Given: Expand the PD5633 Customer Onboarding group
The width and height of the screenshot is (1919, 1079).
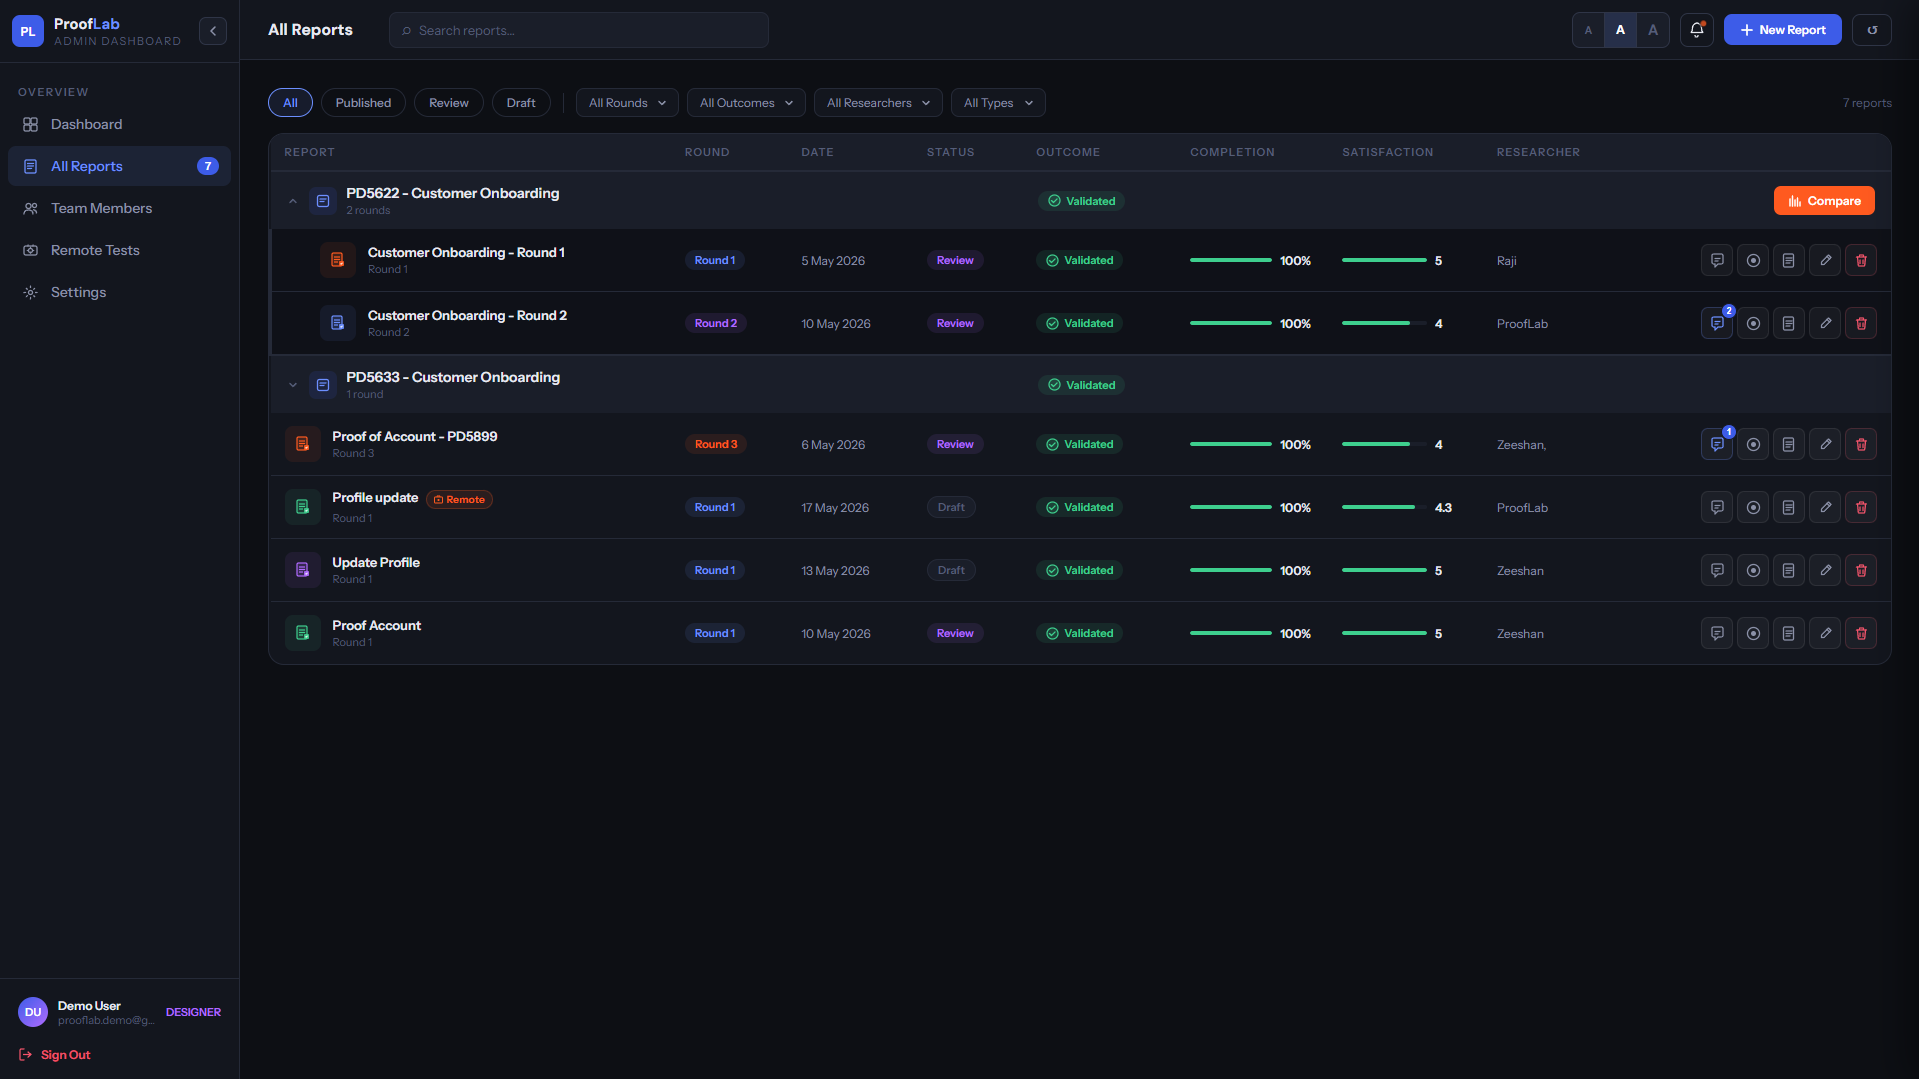Looking at the screenshot, I should coord(292,385).
